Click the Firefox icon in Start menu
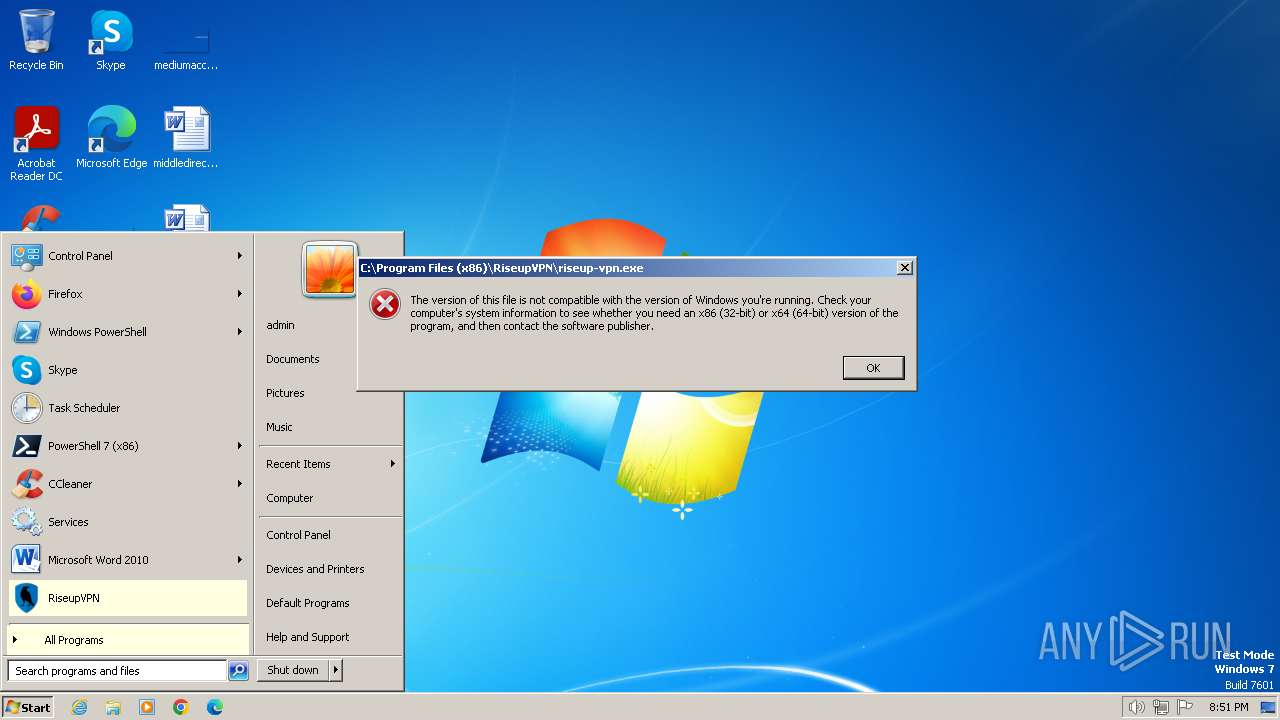This screenshot has height=720, width=1280. coord(26,294)
